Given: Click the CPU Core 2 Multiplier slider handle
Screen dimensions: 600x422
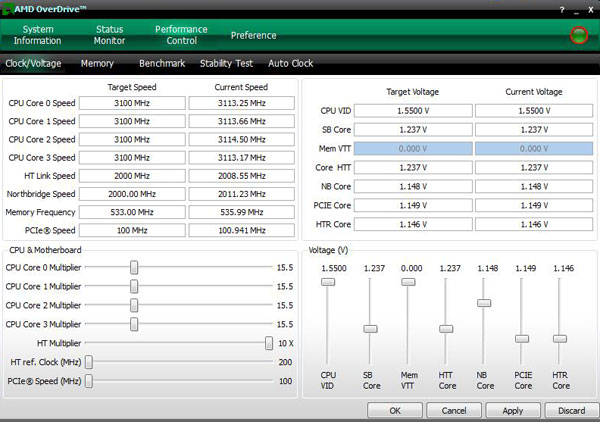Looking at the screenshot, I should coord(134,305).
